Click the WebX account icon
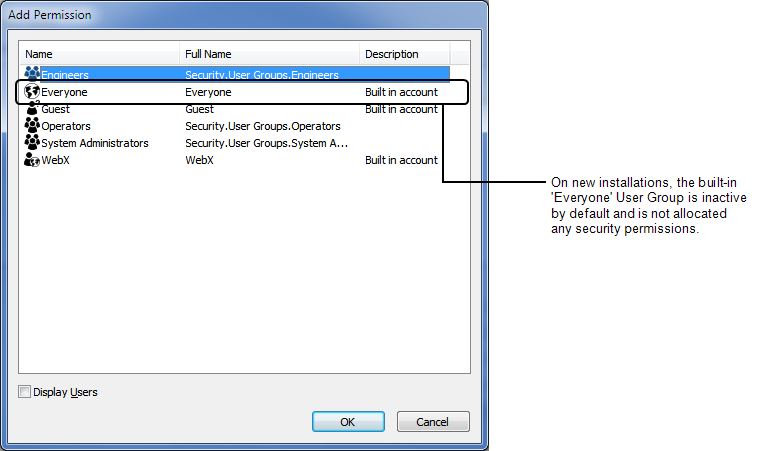Image resolution: width=760 pixels, height=451 pixels. pos(32,160)
